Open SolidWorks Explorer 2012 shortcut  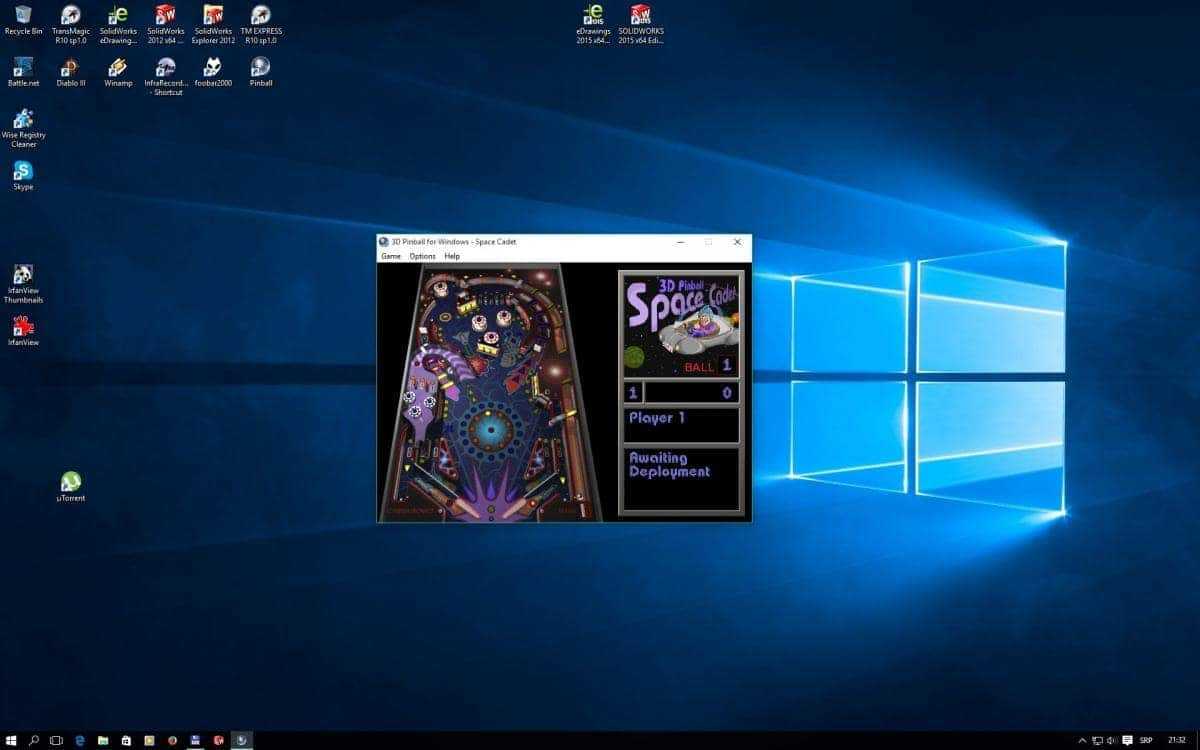[x=214, y=25]
